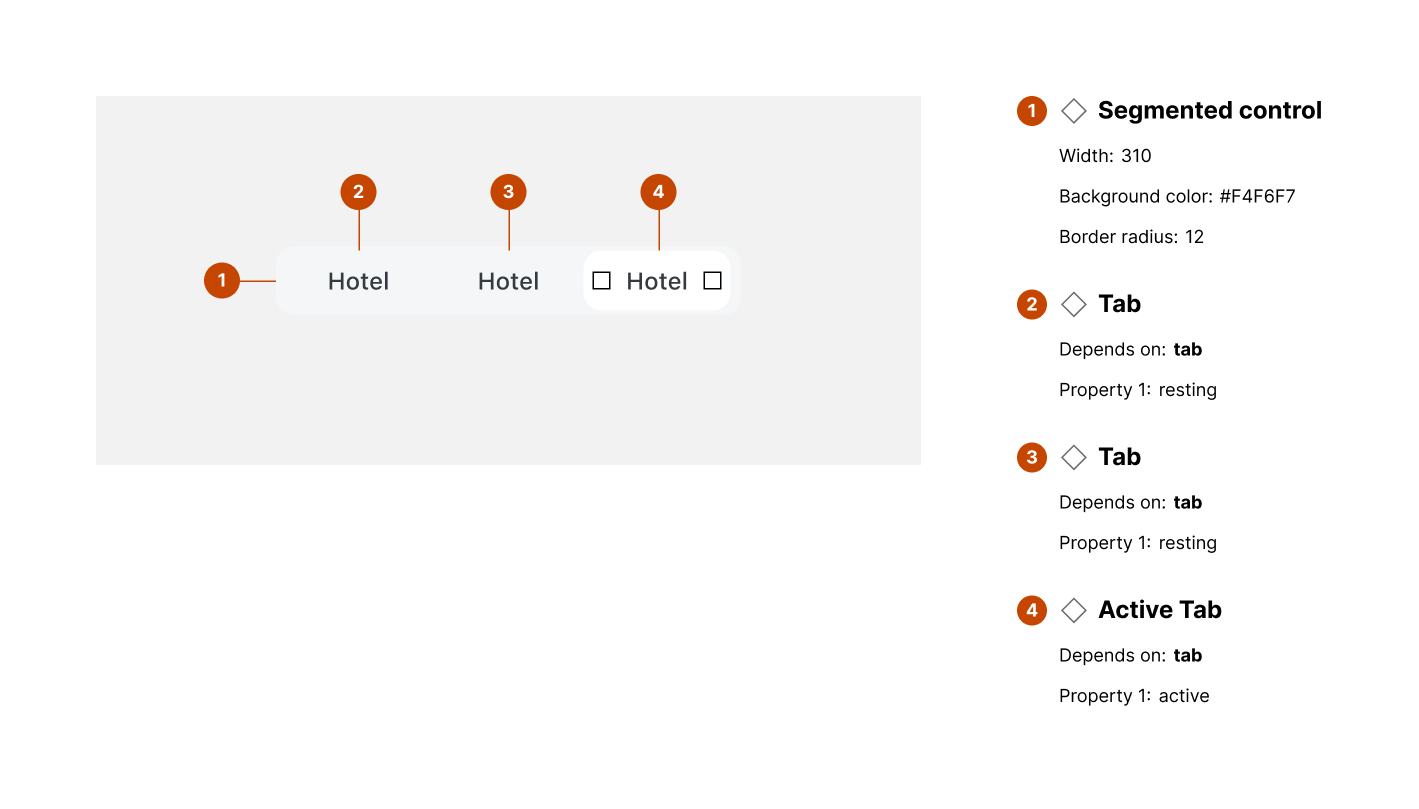Switch to the middle Hotel tab

coord(508,282)
